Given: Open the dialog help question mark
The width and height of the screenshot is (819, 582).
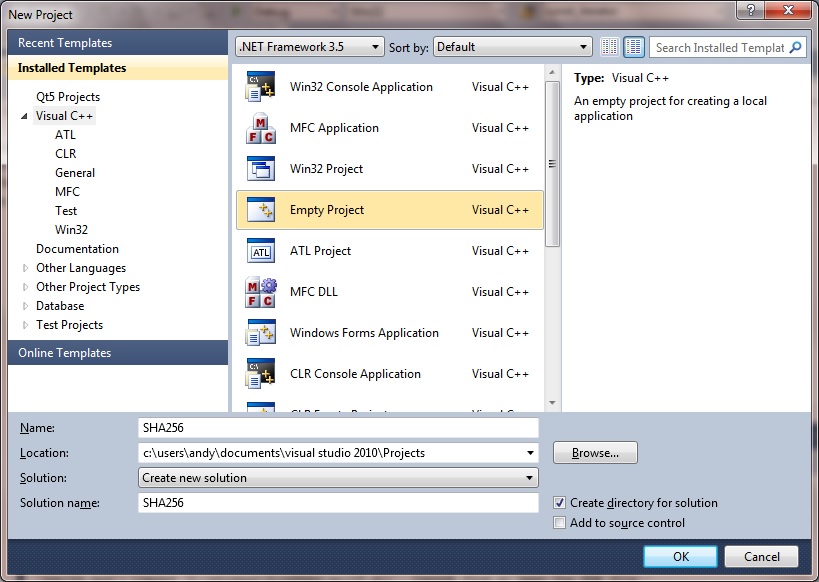Looking at the screenshot, I should (751, 10).
